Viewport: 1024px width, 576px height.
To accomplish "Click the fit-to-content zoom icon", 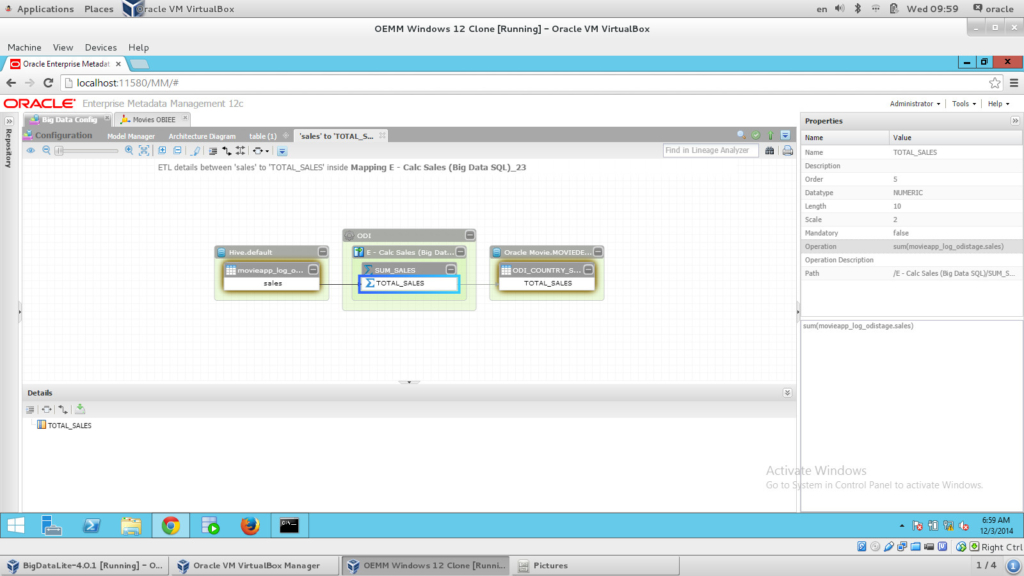I will 144,151.
